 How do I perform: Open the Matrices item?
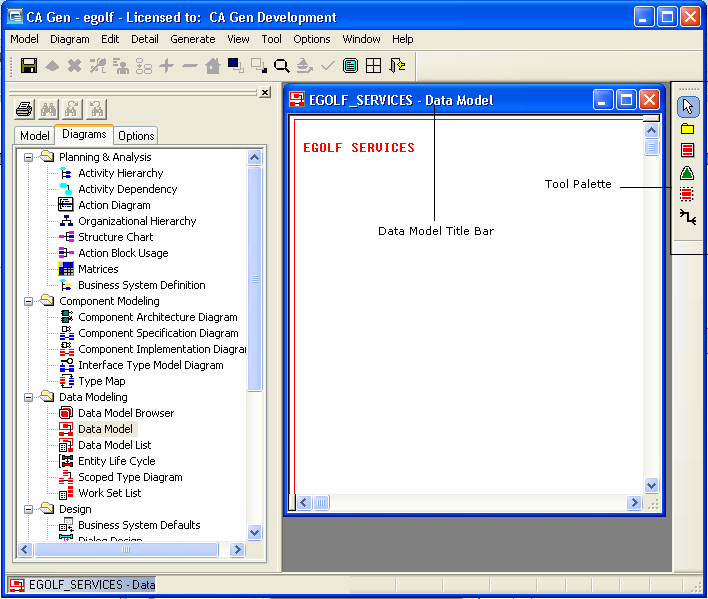[x=98, y=269]
